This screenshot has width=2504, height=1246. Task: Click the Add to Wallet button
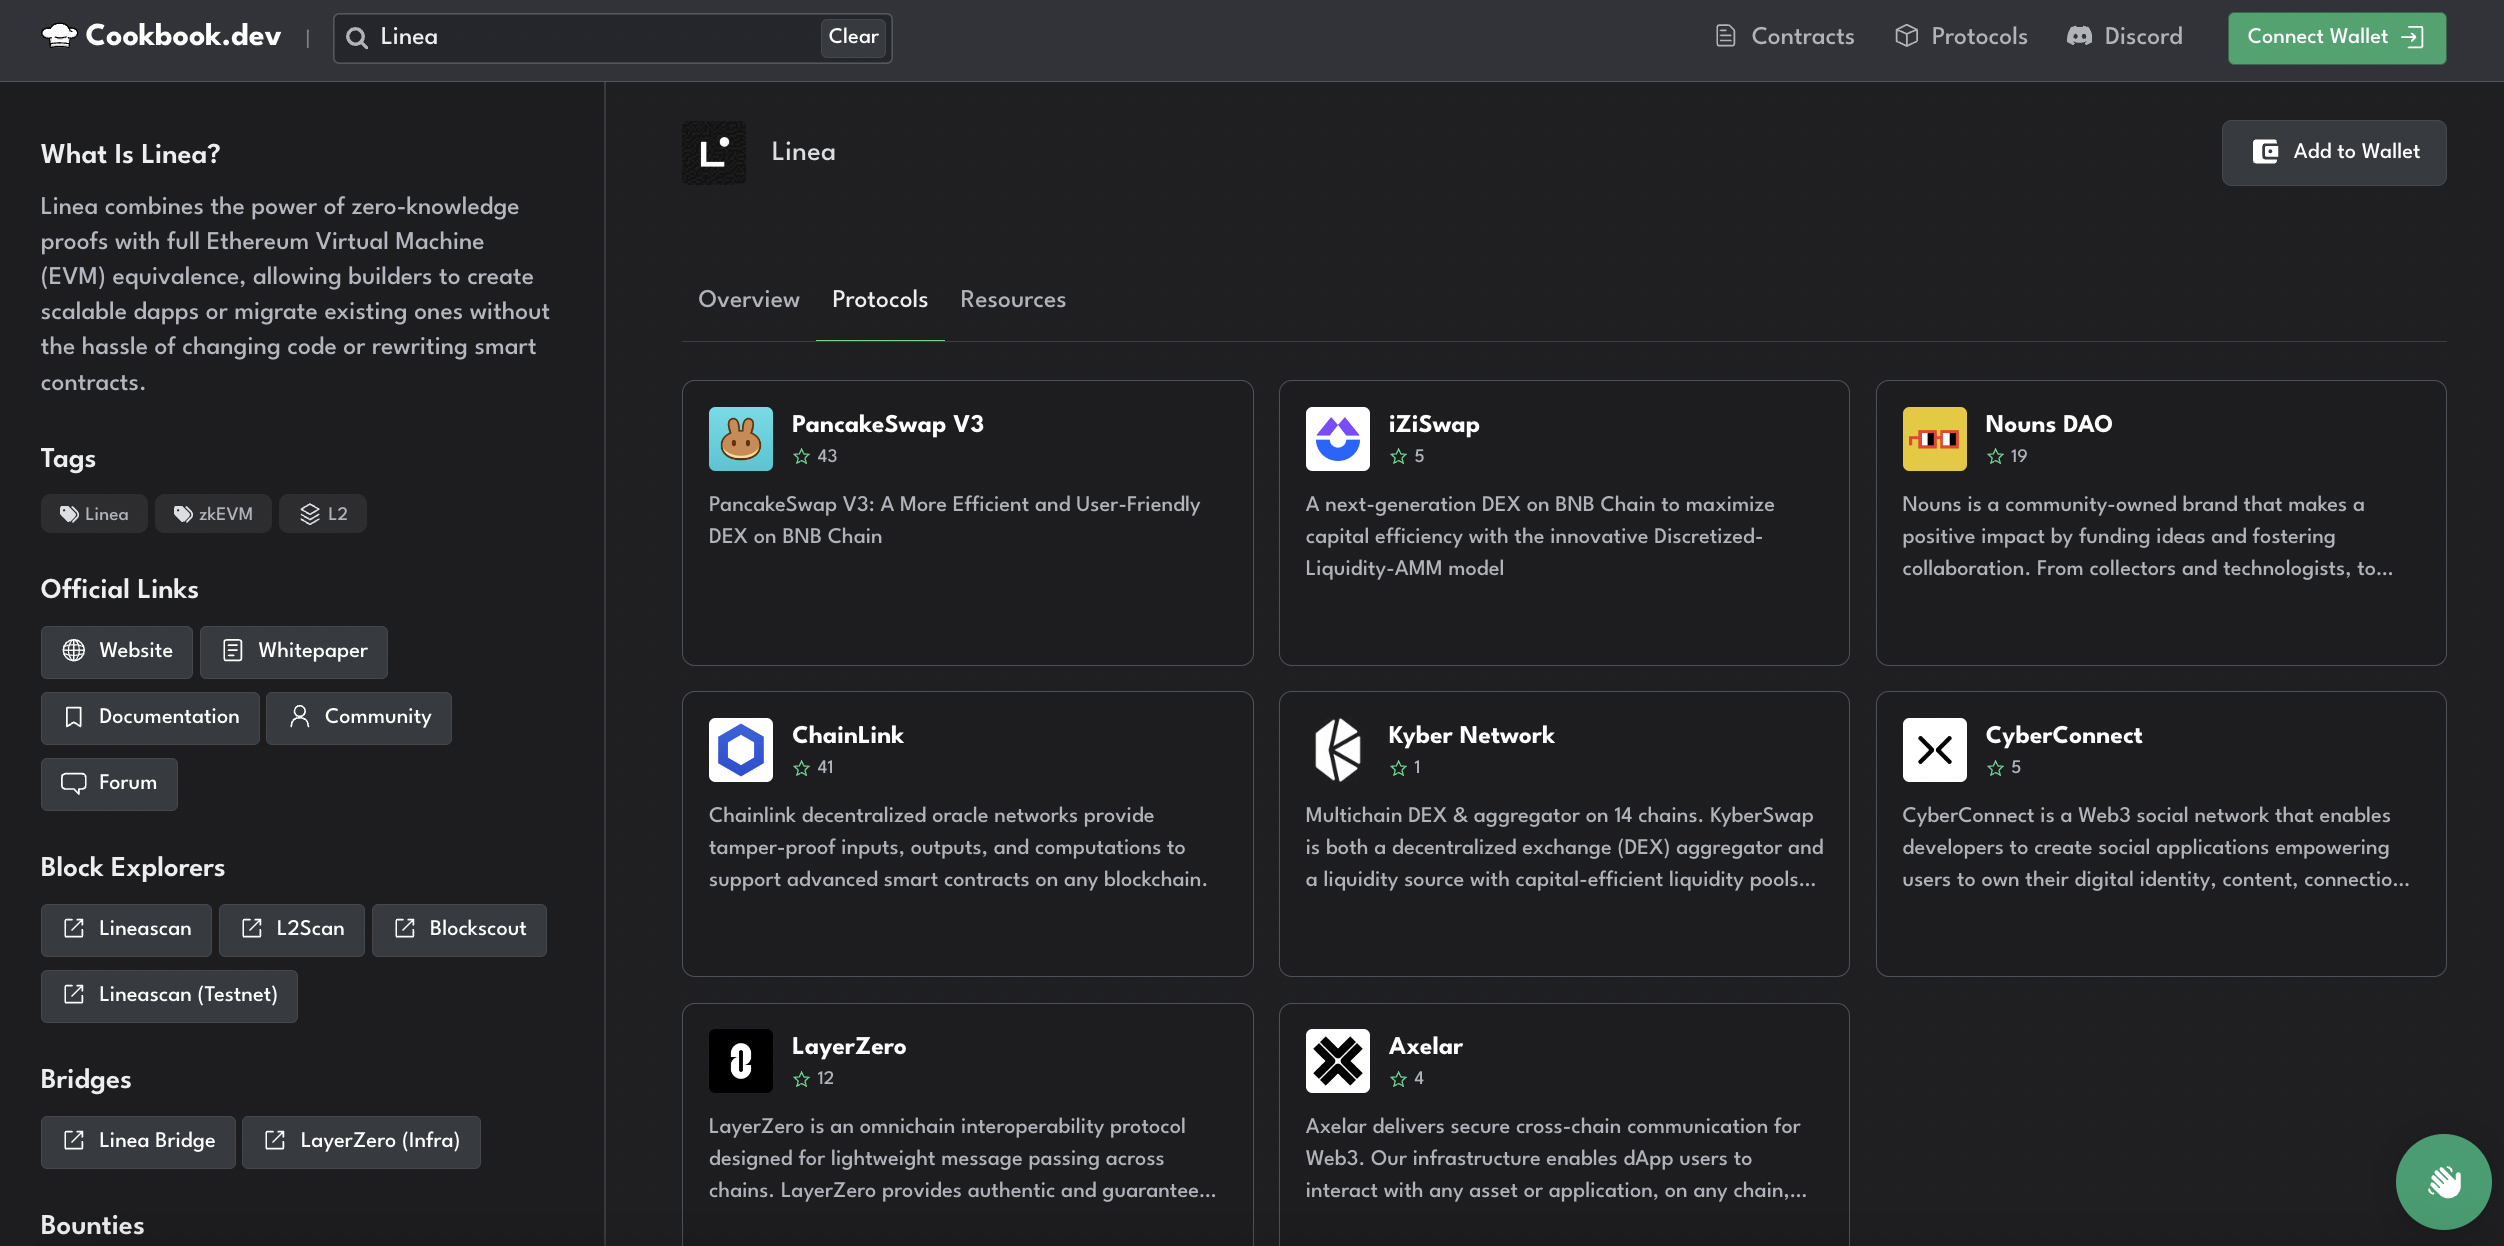2335,152
